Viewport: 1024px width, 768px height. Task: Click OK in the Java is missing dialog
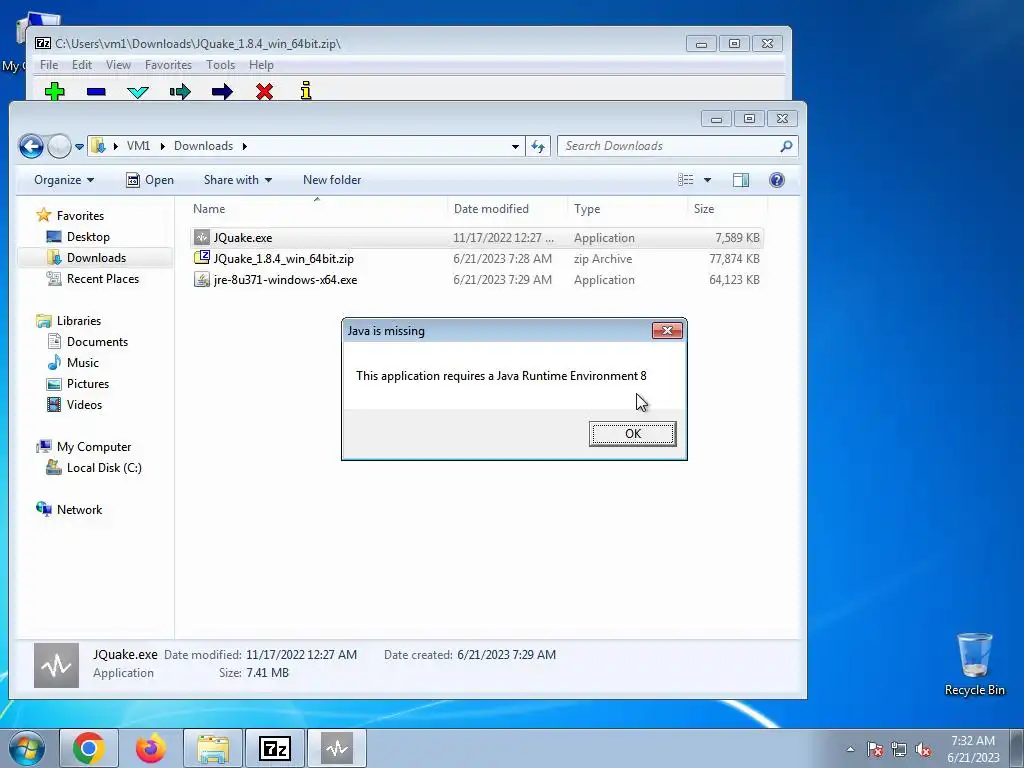tap(632, 434)
